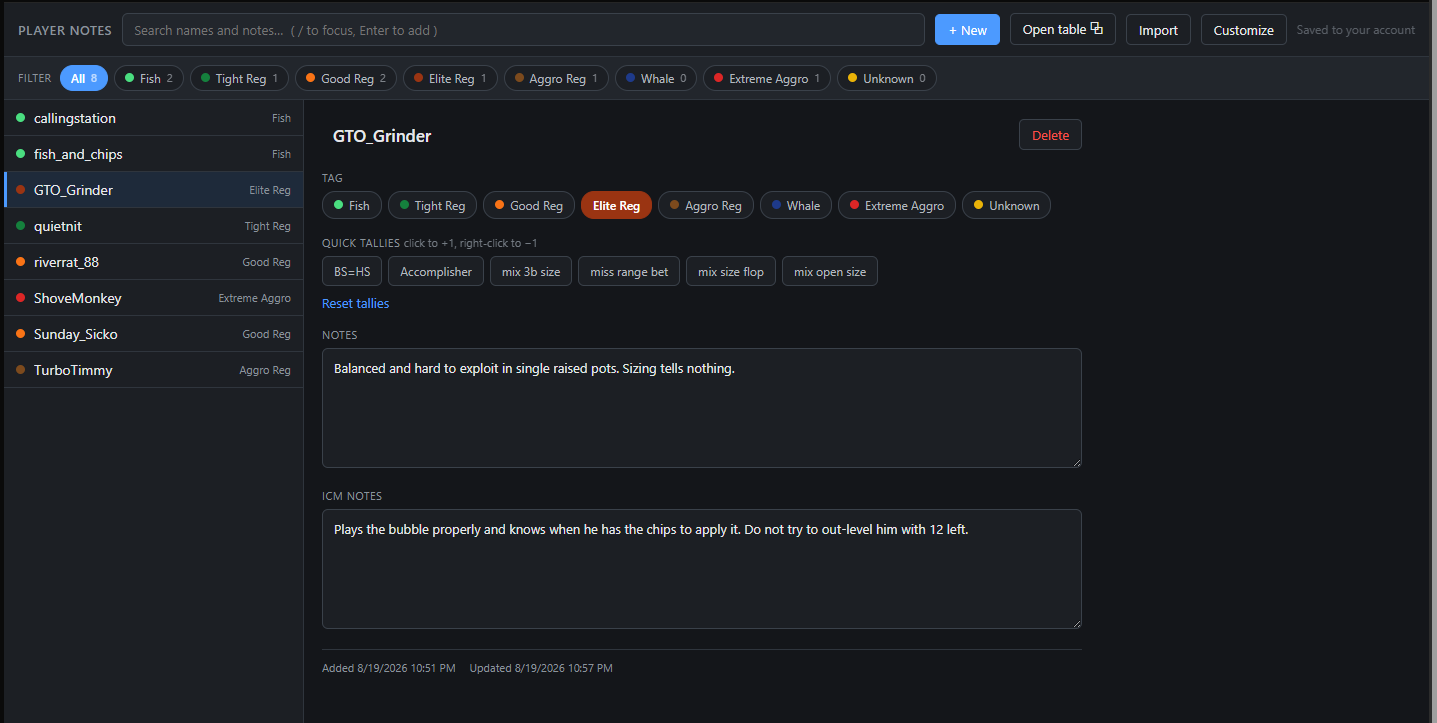Screen dimensions: 1437x723
Task: Click the Open table popout icon
Action: click(x=1097, y=29)
